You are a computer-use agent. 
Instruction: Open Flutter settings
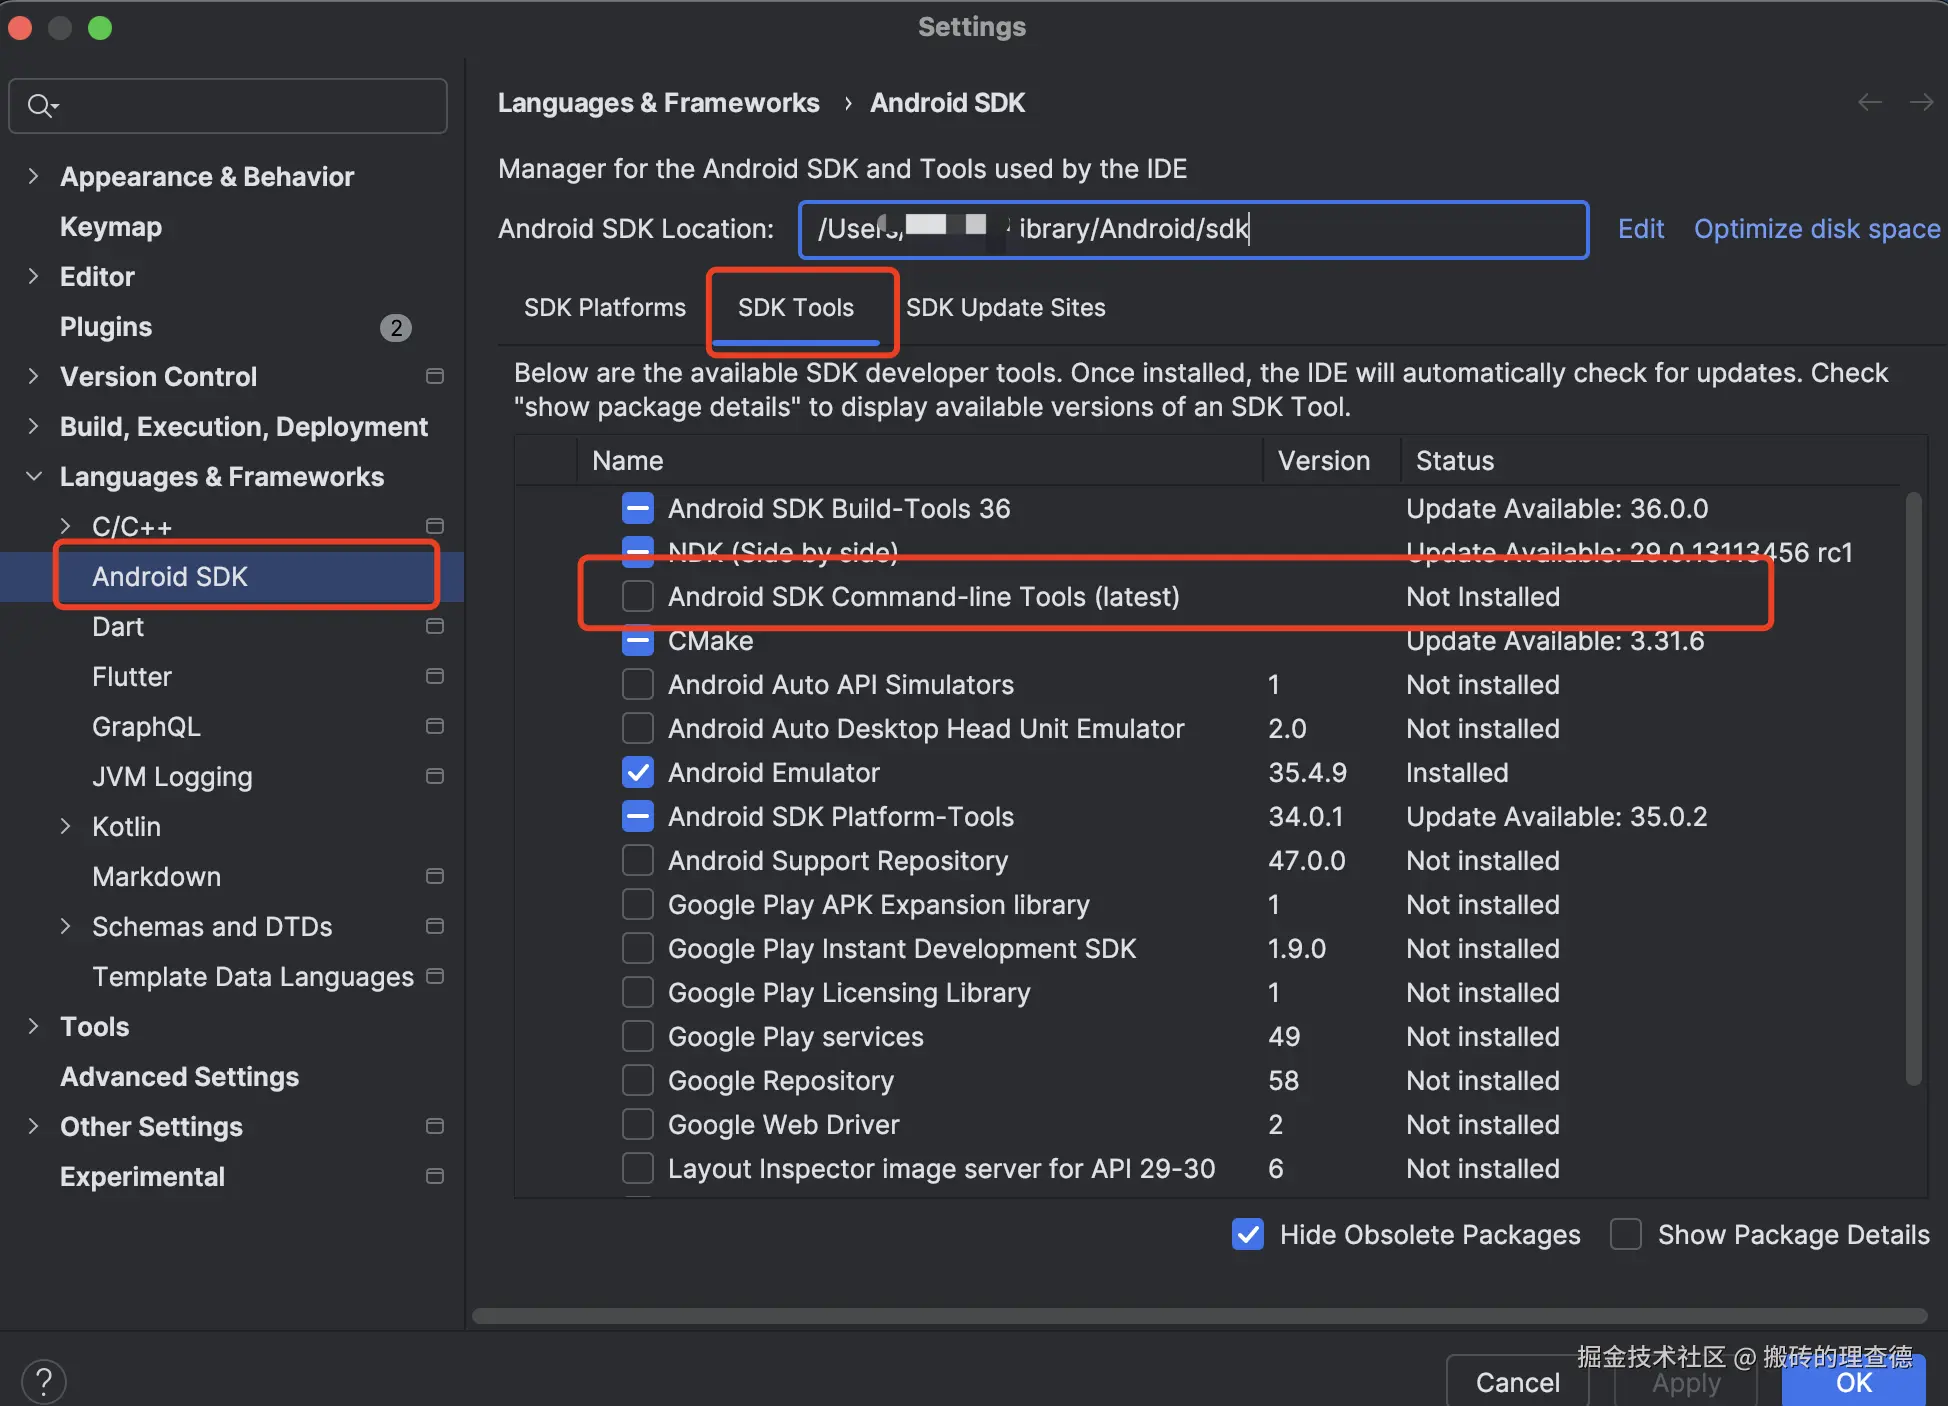[x=132, y=677]
